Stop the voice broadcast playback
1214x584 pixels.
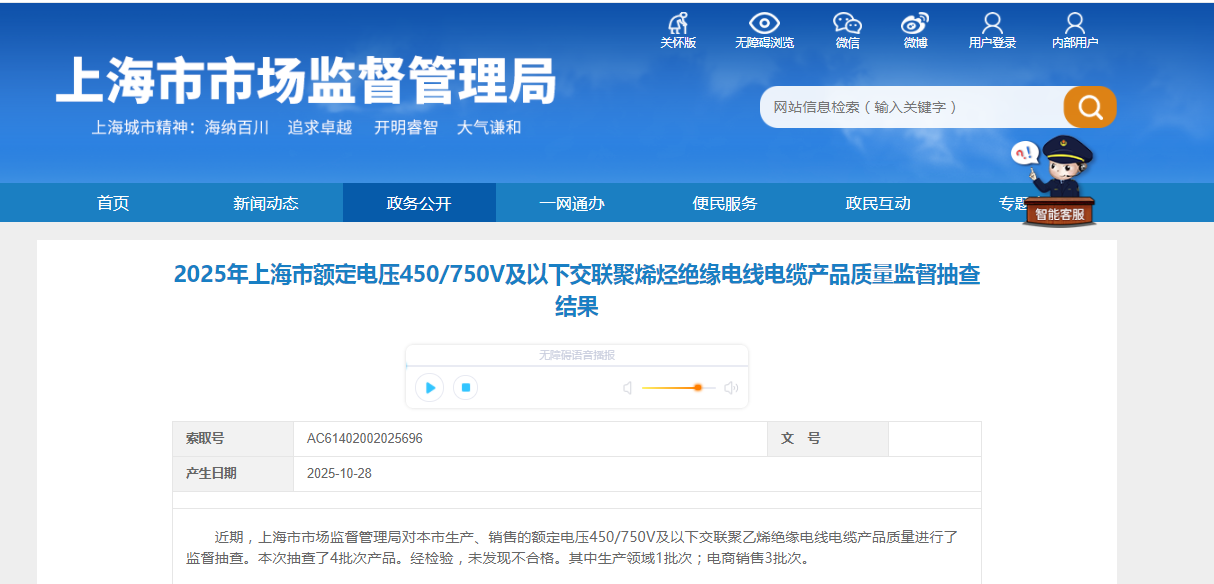pyautogui.click(x=465, y=388)
